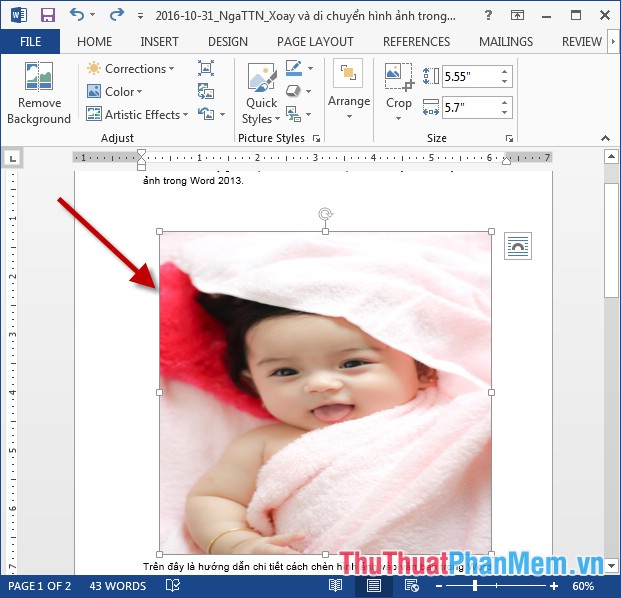
Task: Click the shape height field showing 5.55"
Action: [469, 76]
